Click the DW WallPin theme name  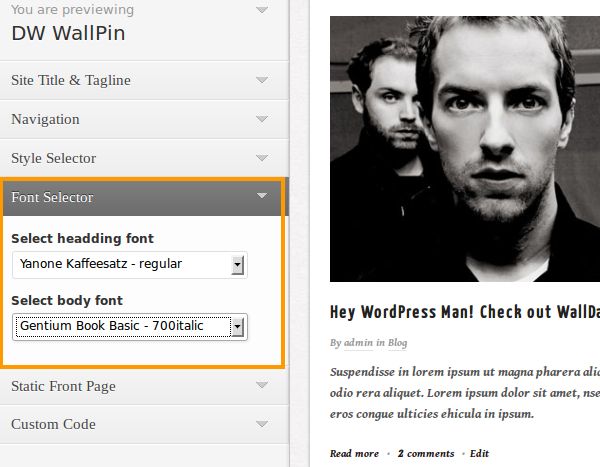click(68, 33)
